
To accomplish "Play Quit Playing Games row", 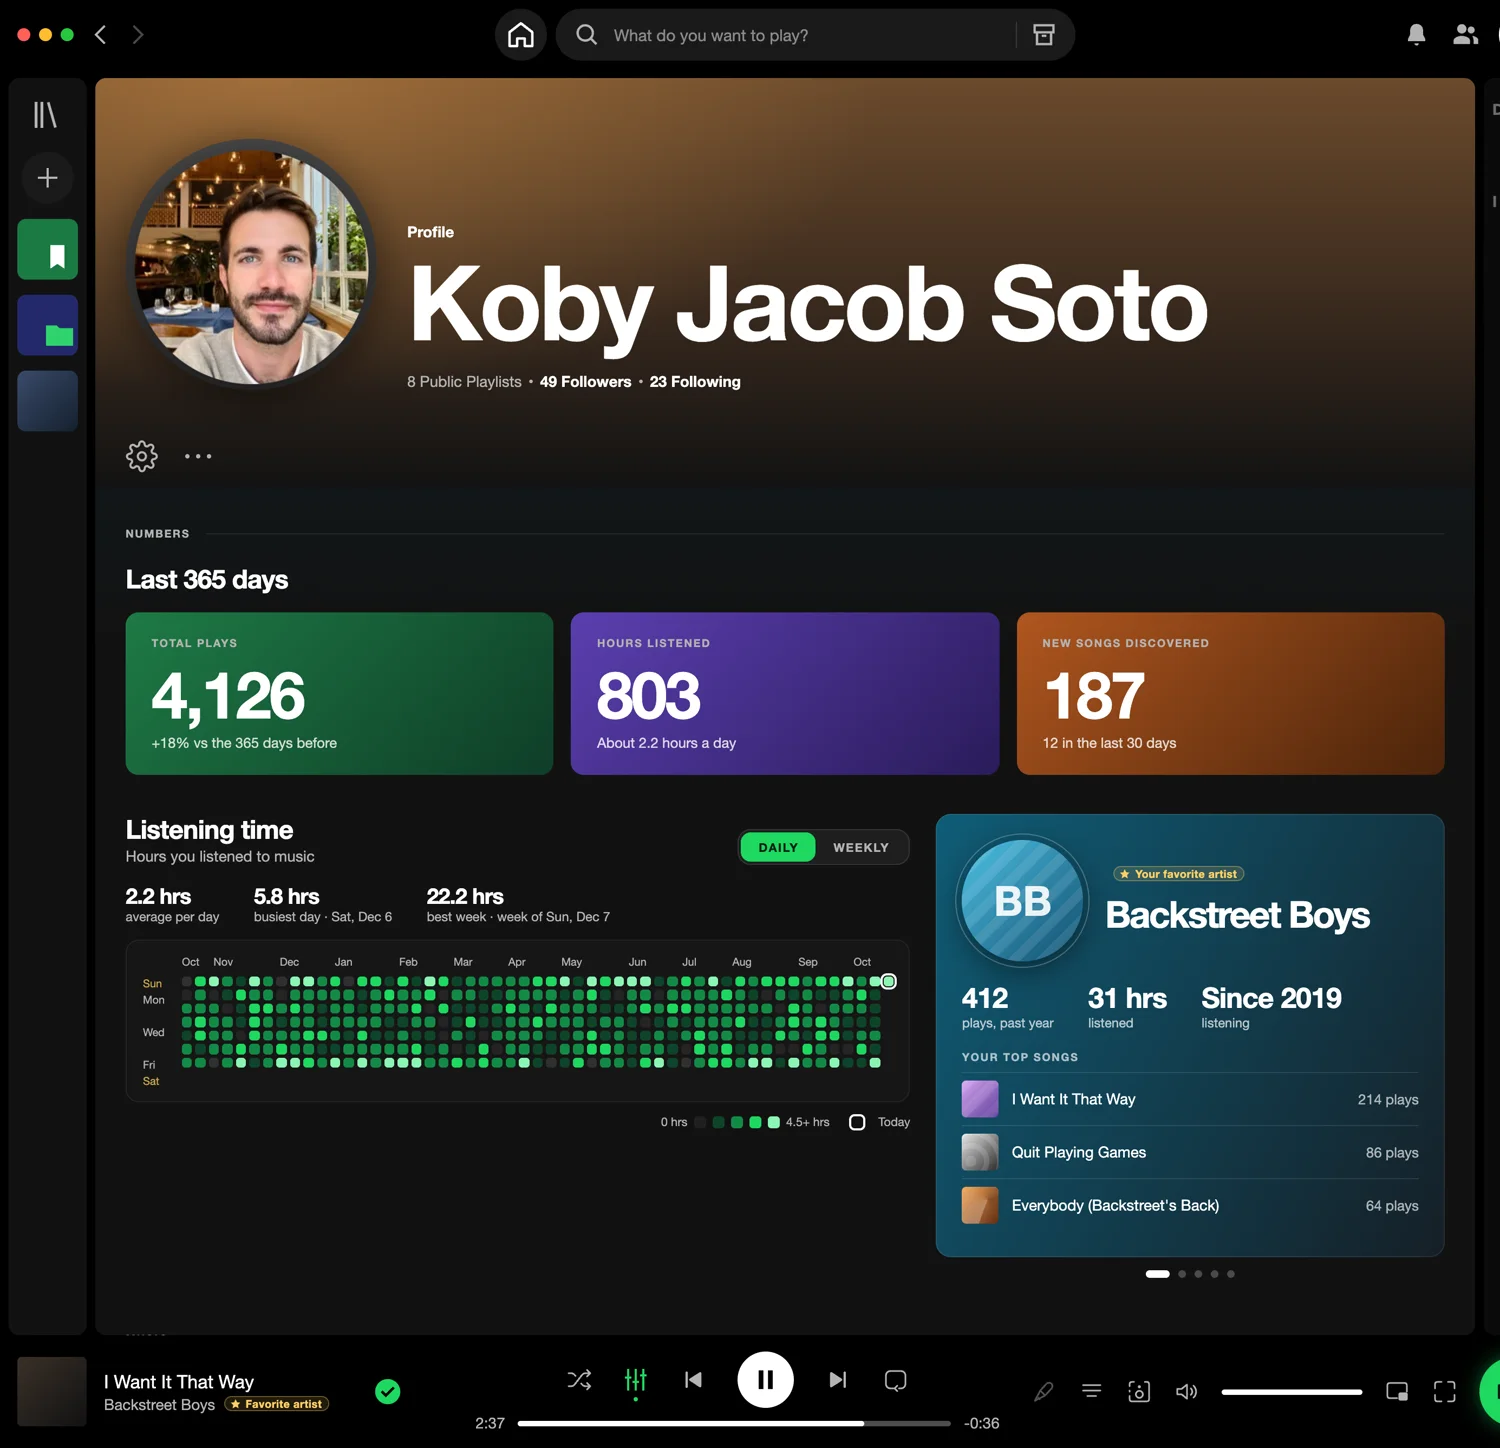I will click(1190, 1152).
